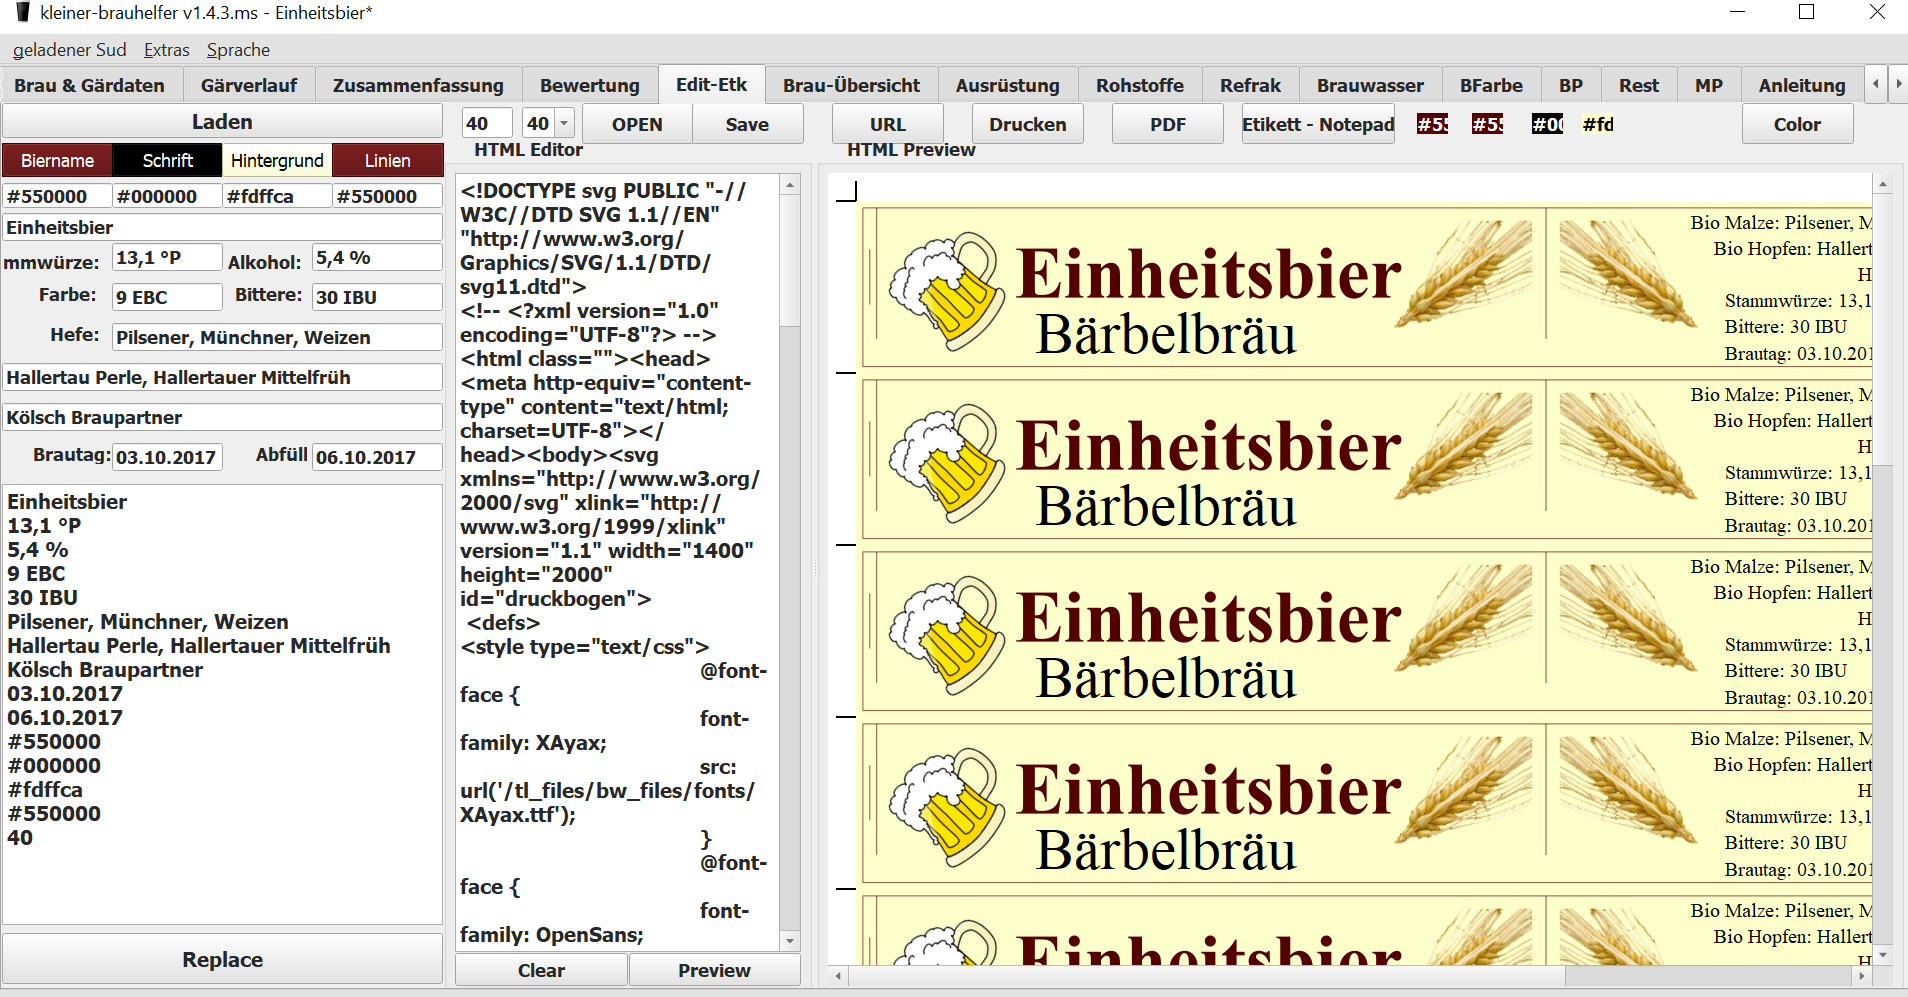Switch to the Rohstoffe tab
Screen dimensions: 1908x997
pyautogui.click(x=1139, y=85)
